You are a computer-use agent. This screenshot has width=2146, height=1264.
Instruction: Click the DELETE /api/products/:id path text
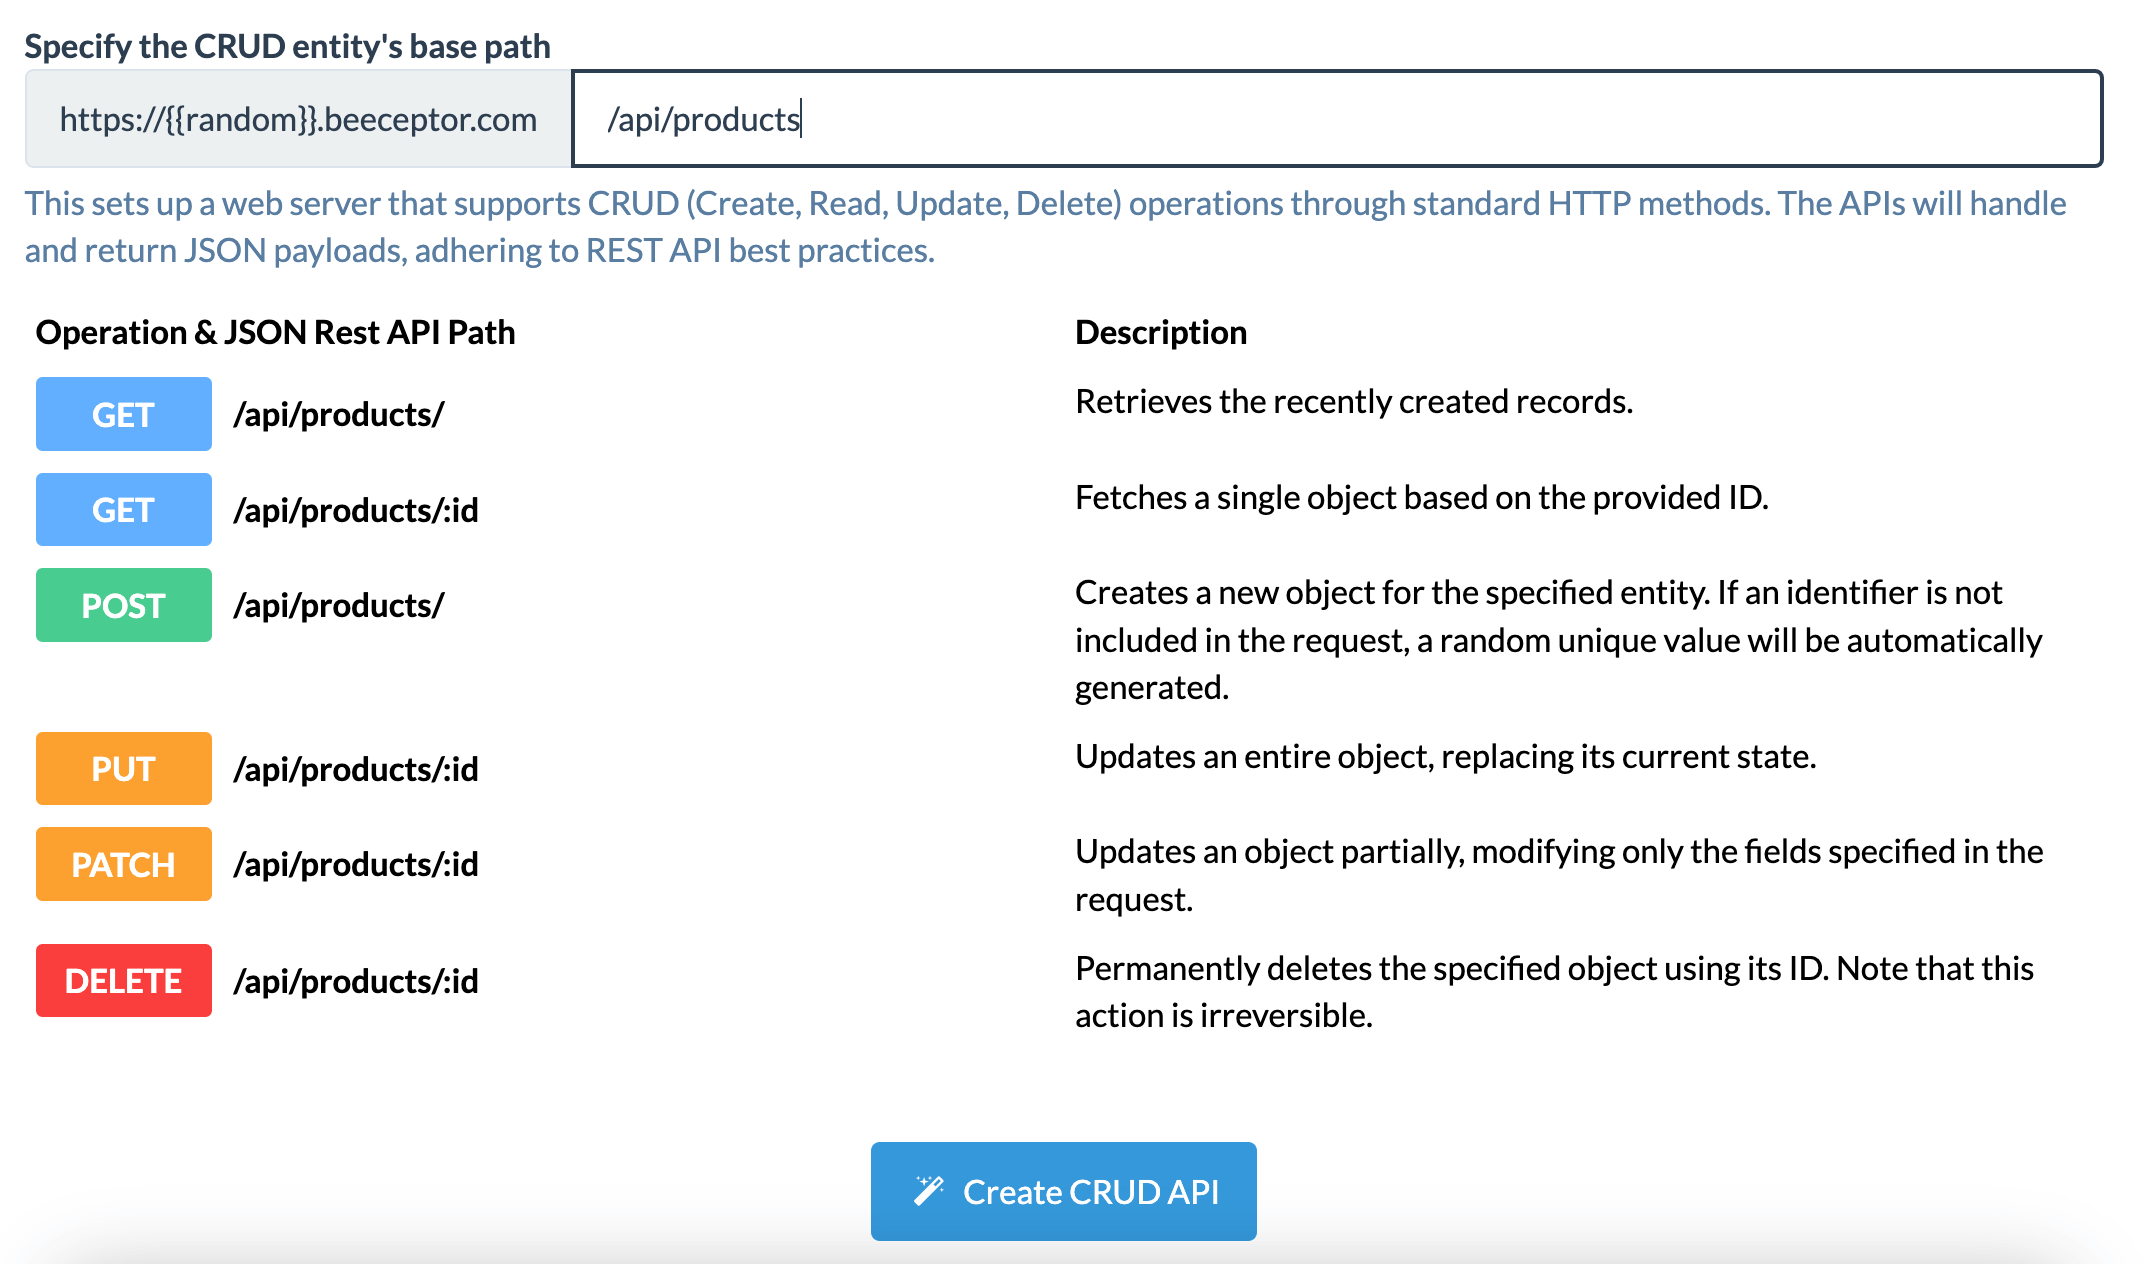tap(356, 981)
